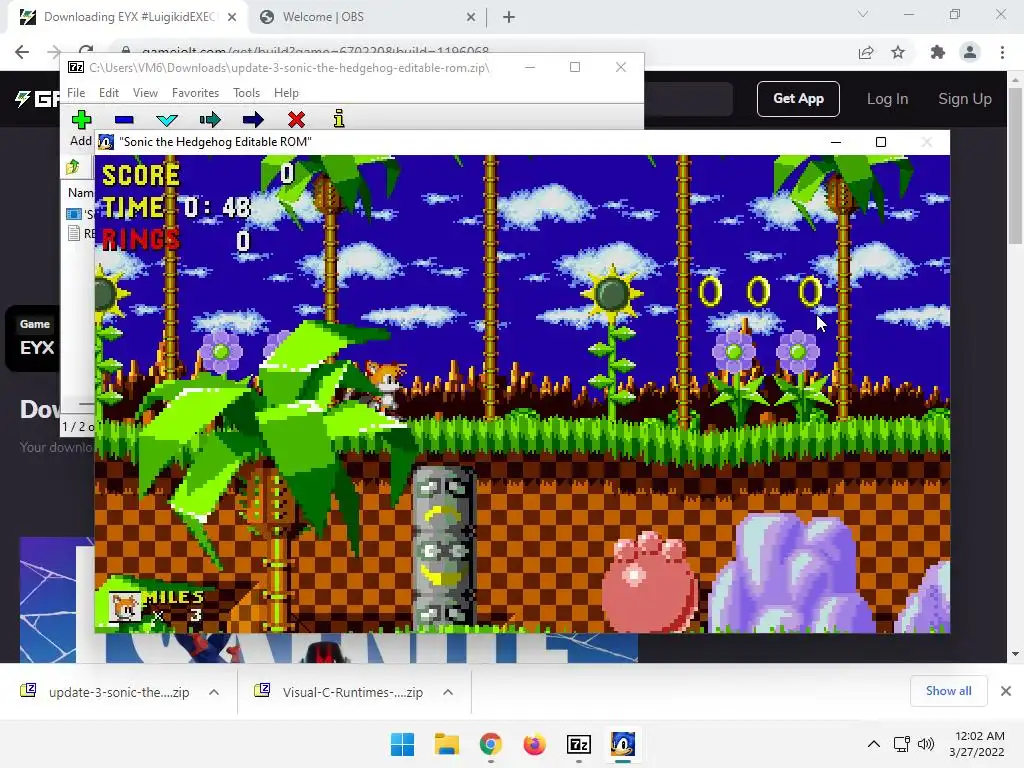Open Chrome three-dot menu
1024x768 pixels.
(x=1002, y=52)
